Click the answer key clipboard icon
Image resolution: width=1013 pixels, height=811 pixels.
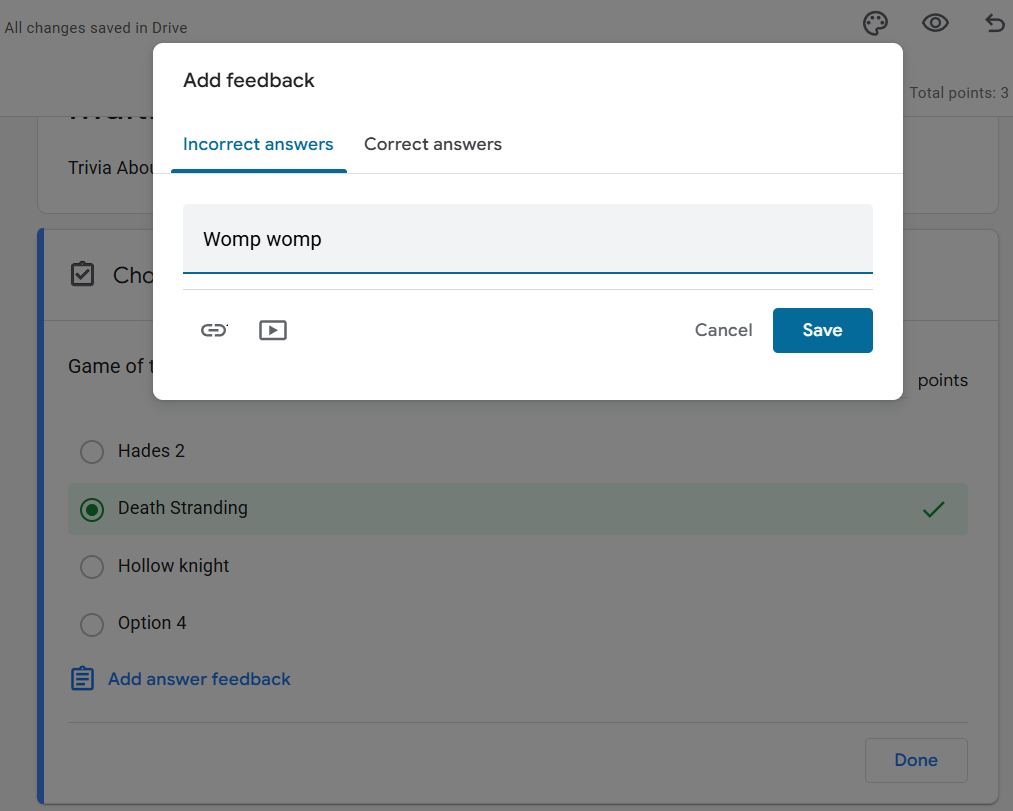(82, 274)
